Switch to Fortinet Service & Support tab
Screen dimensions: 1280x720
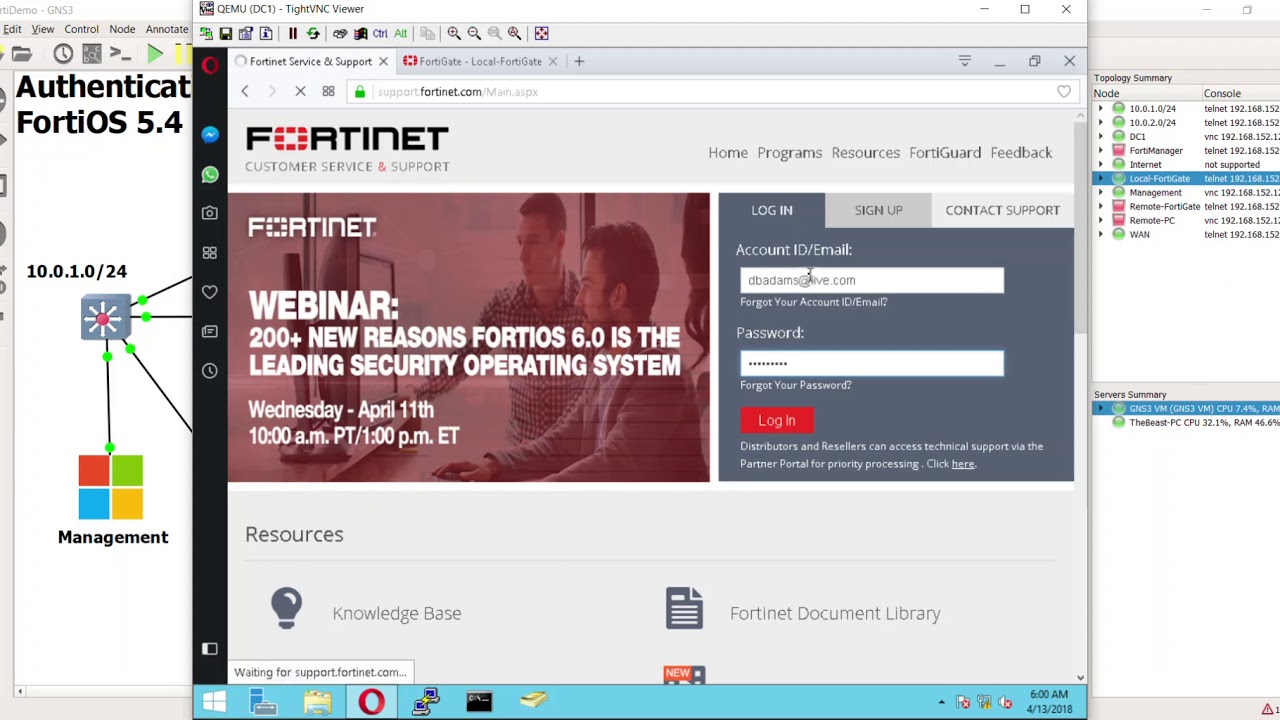[311, 61]
